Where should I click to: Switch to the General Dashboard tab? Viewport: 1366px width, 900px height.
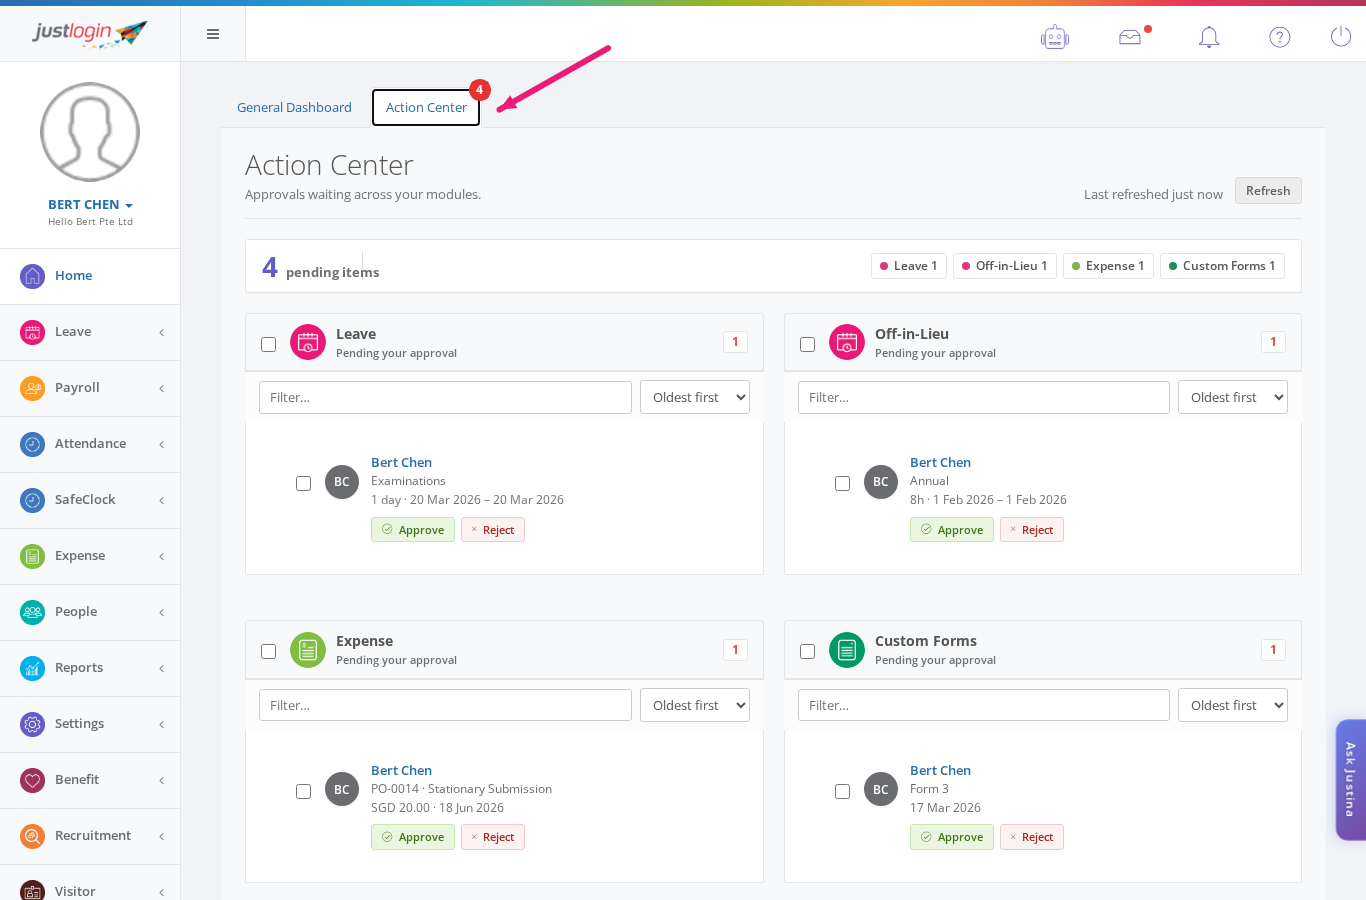pyautogui.click(x=294, y=108)
